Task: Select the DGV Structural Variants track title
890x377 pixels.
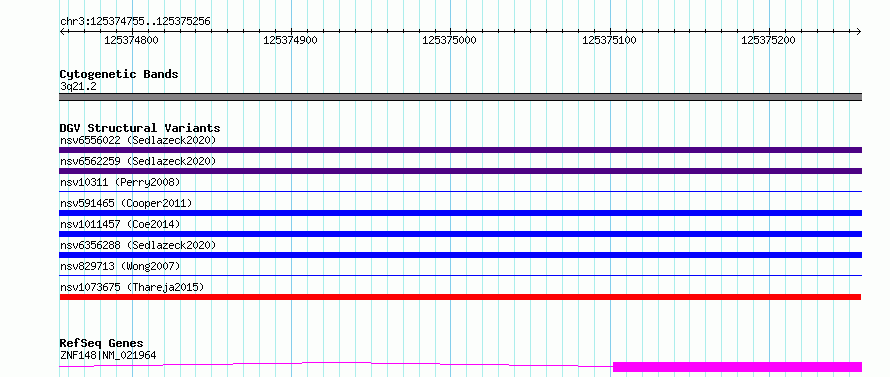Action: 140,128
